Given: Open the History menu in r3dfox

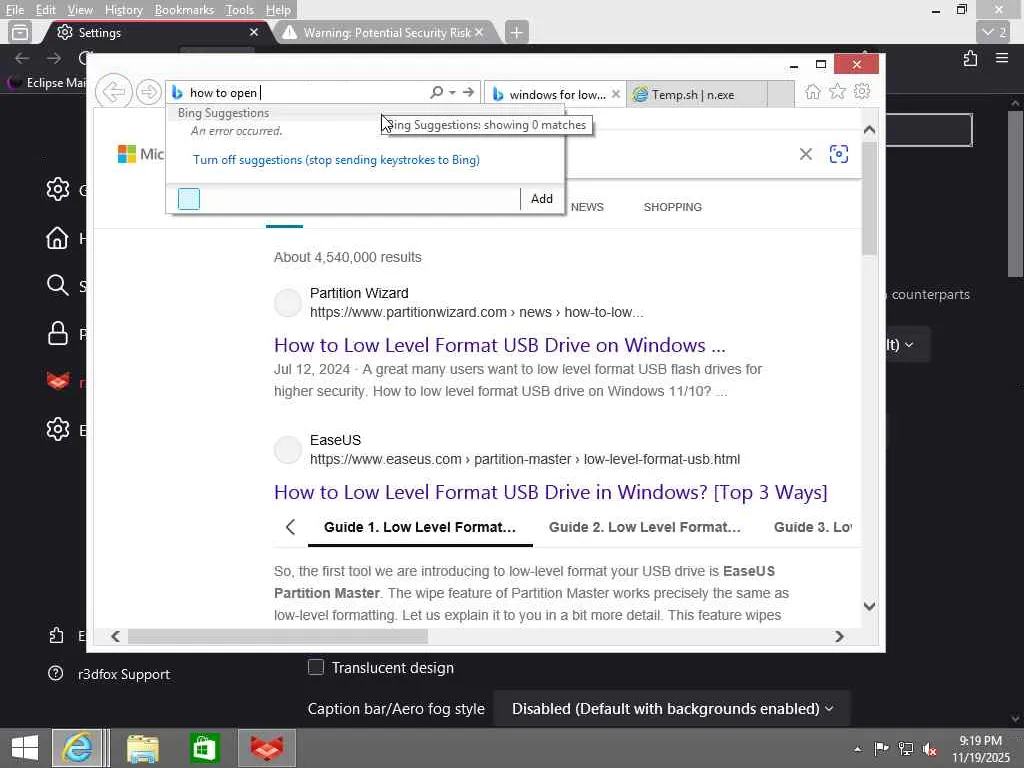Looking at the screenshot, I should click(x=123, y=10).
